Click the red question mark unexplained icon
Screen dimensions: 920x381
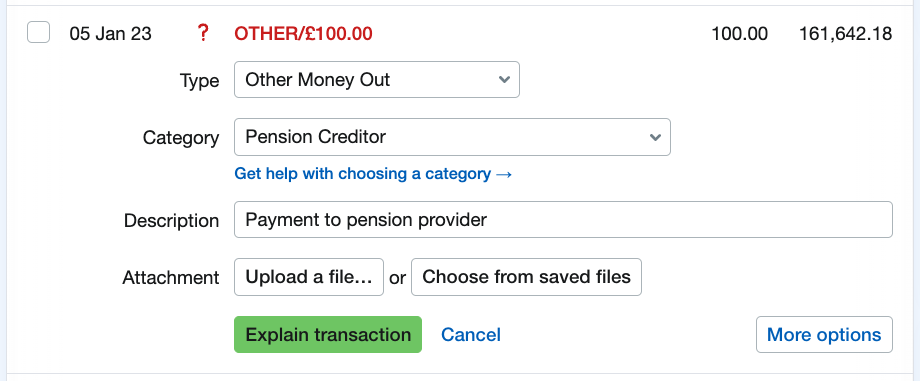pos(202,33)
